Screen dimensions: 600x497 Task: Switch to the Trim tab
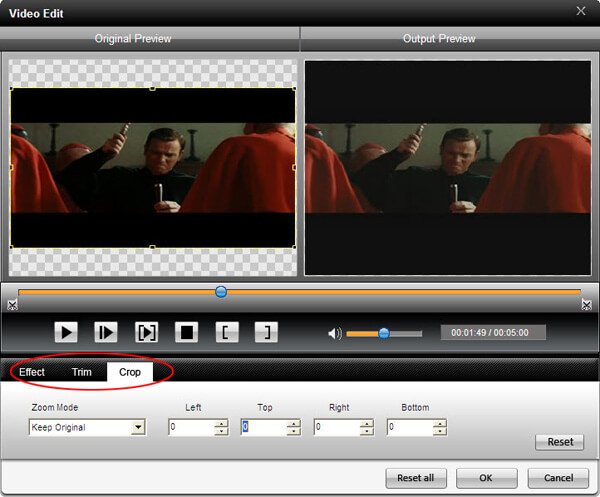[x=82, y=372]
